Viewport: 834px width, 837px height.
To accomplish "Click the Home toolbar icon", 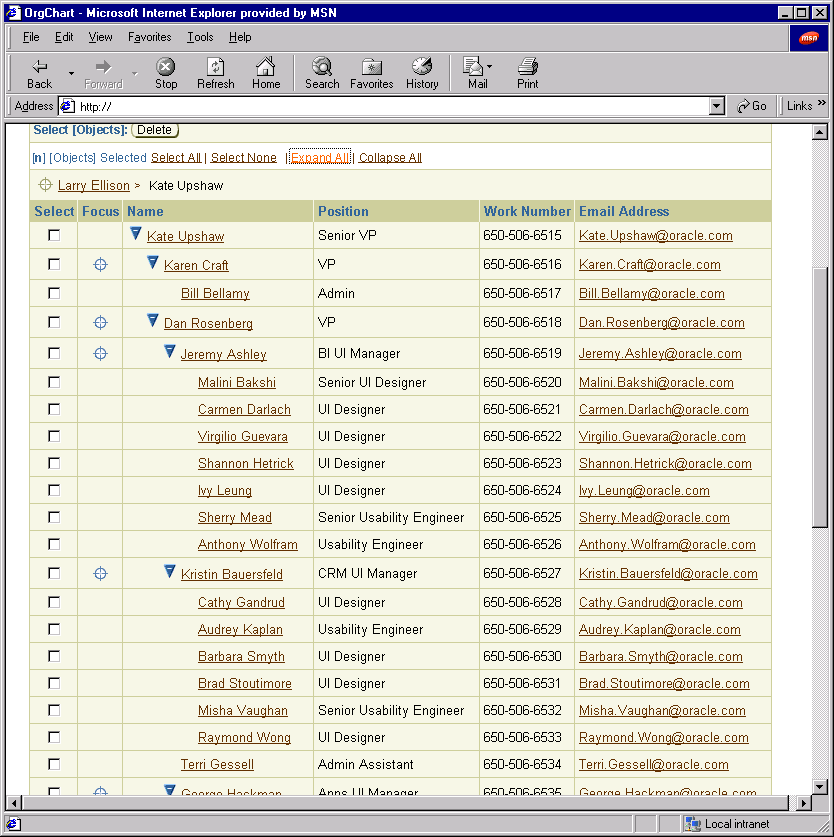I will coord(266,73).
